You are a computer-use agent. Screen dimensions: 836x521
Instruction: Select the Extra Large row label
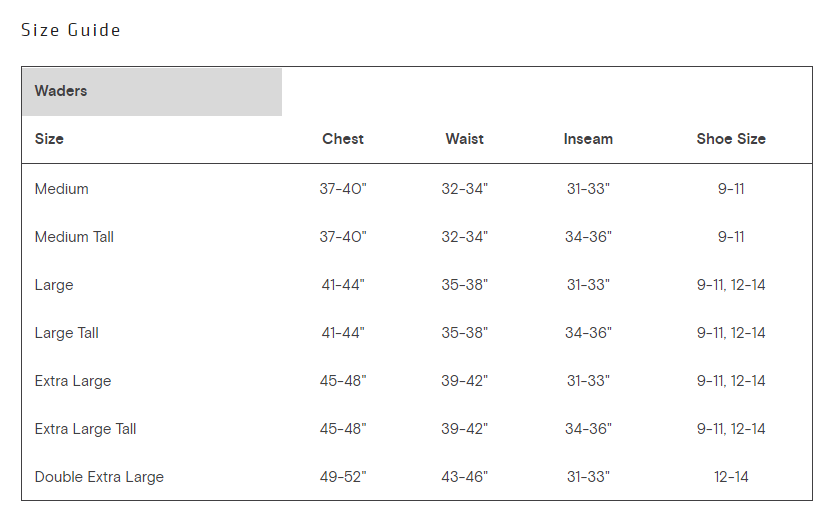pyautogui.click(x=73, y=381)
